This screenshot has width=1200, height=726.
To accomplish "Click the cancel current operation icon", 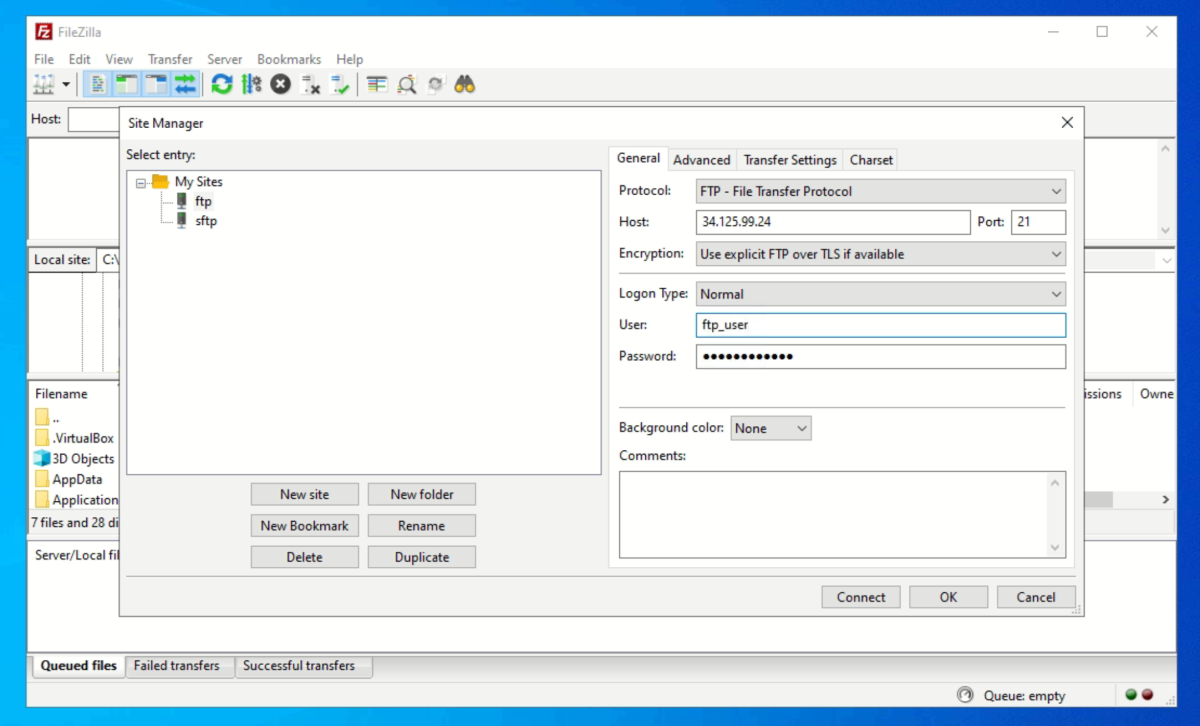I will pyautogui.click(x=281, y=85).
